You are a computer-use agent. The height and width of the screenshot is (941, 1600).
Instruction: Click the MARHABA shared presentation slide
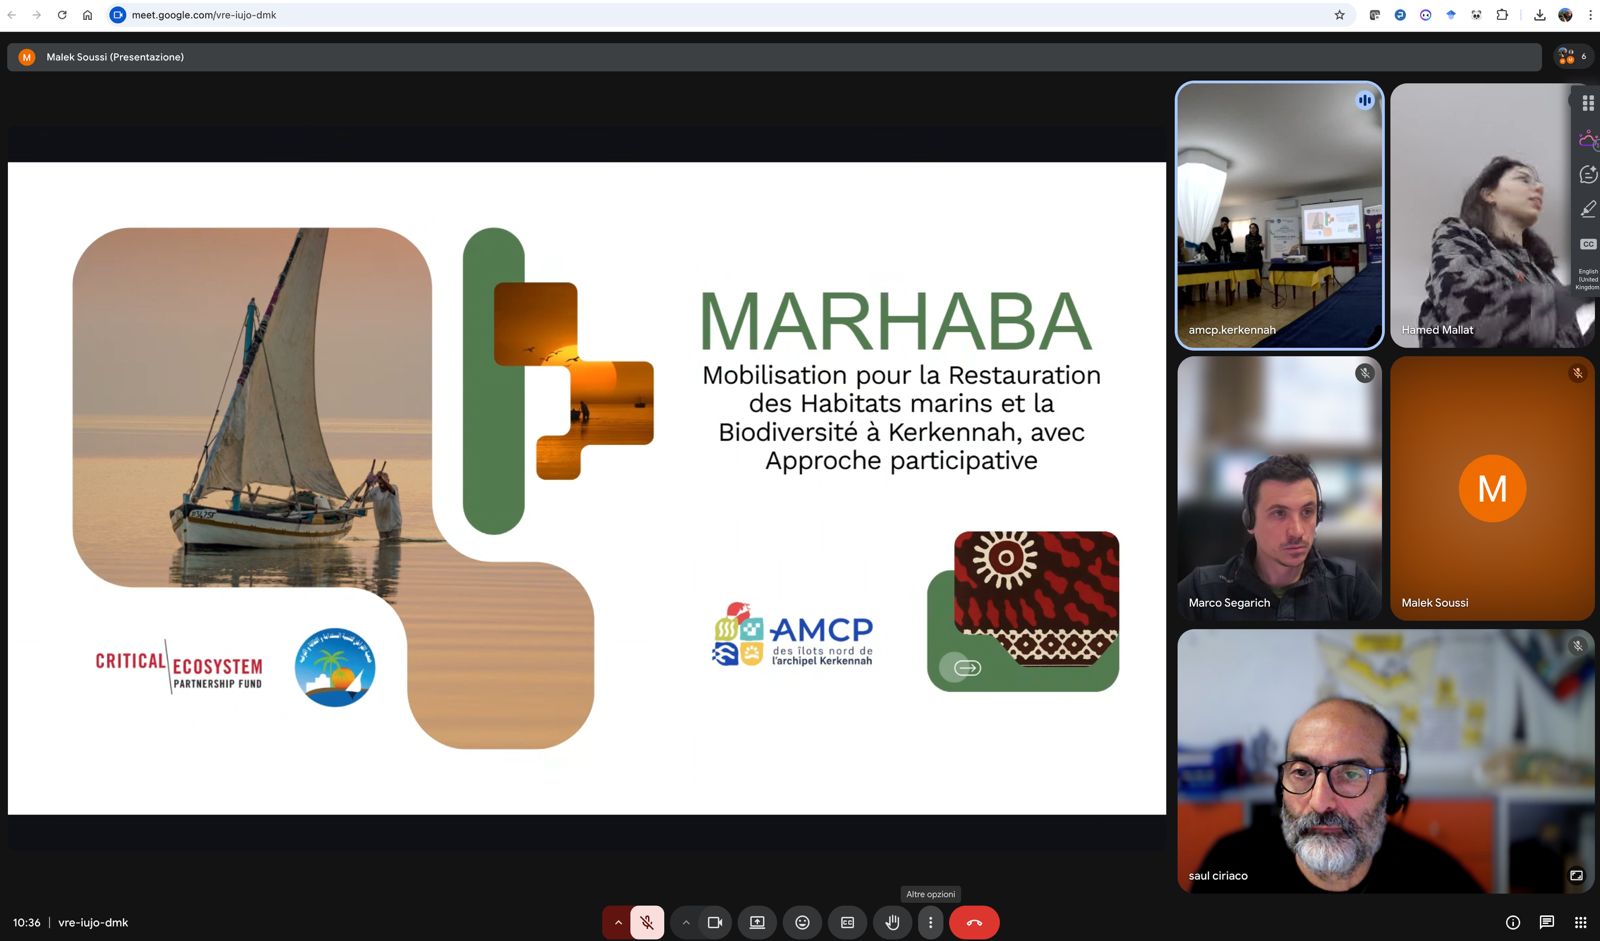click(587, 488)
